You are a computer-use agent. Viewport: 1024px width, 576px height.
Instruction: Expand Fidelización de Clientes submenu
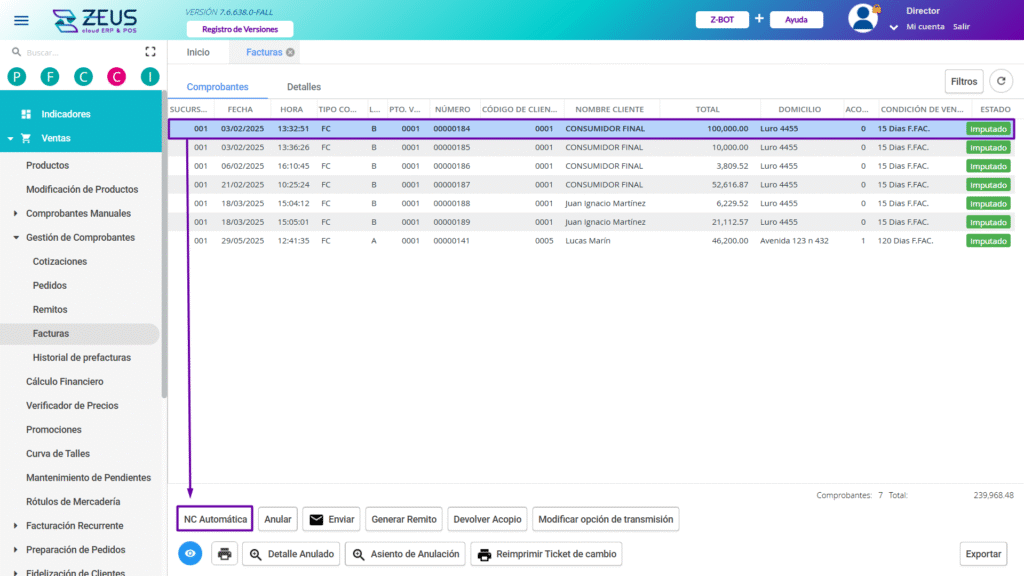[x=16, y=572]
